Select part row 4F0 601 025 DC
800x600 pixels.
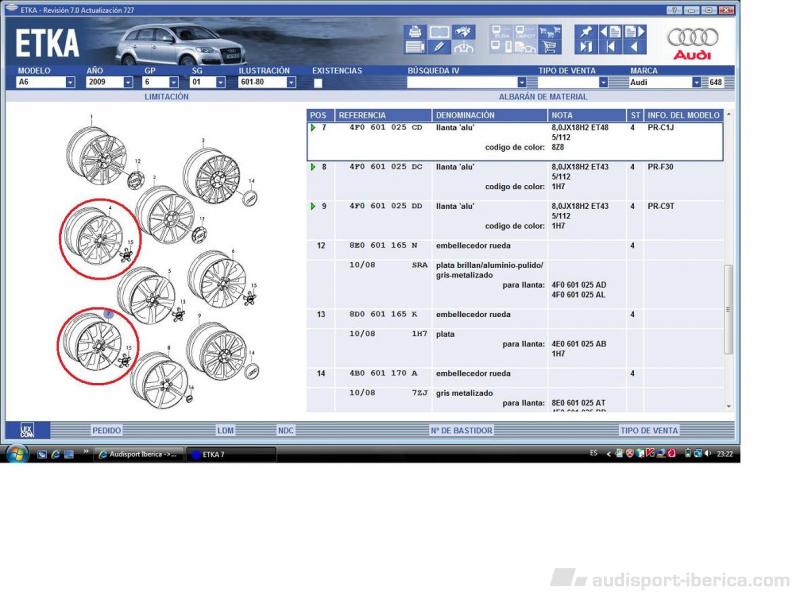515,181
